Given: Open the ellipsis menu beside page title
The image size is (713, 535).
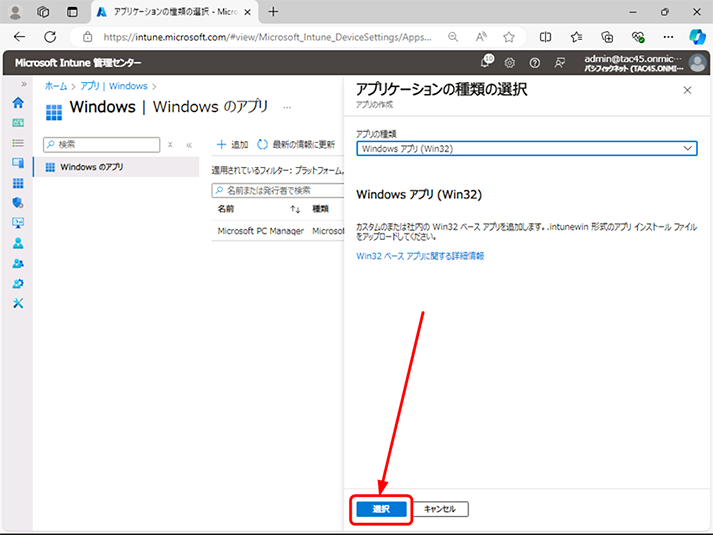Looking at the screenshot, I should (x=287, y=108).
